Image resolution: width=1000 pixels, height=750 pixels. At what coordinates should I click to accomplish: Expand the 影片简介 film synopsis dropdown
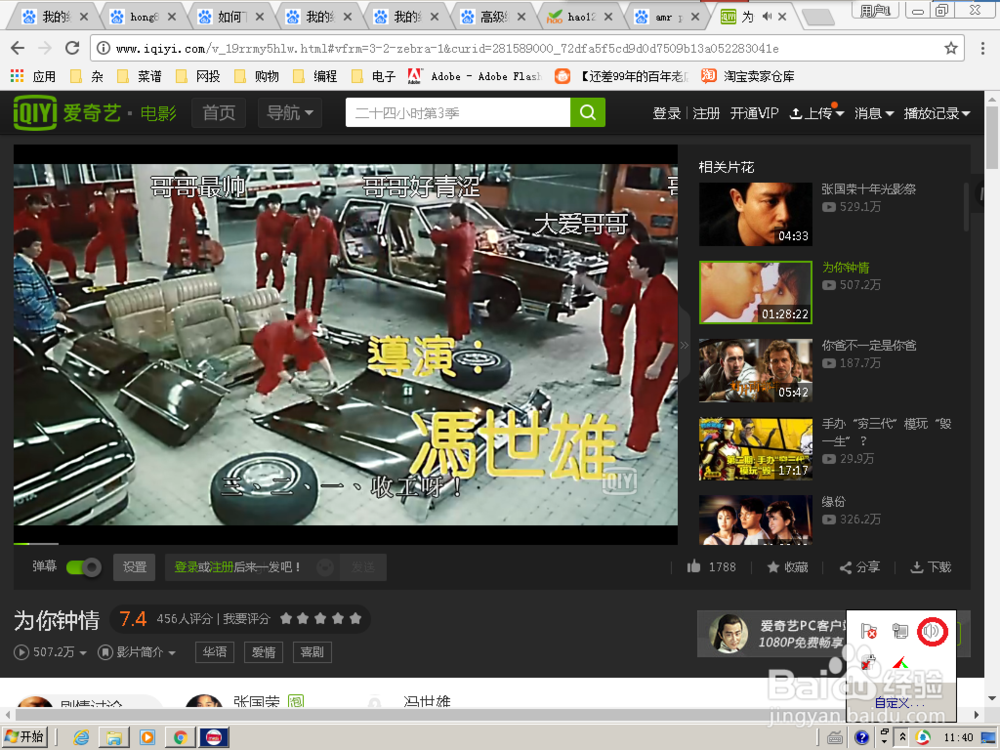[172, 652]
